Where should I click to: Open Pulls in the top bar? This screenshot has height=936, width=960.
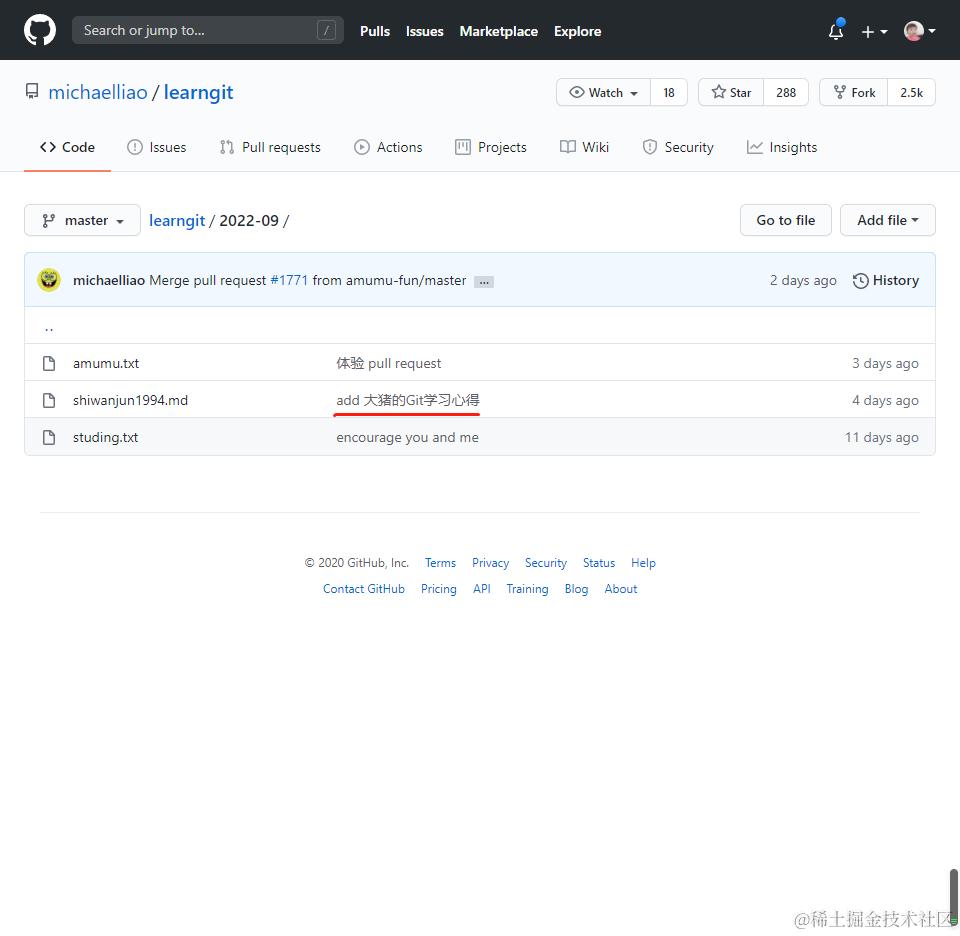(375, 31)
